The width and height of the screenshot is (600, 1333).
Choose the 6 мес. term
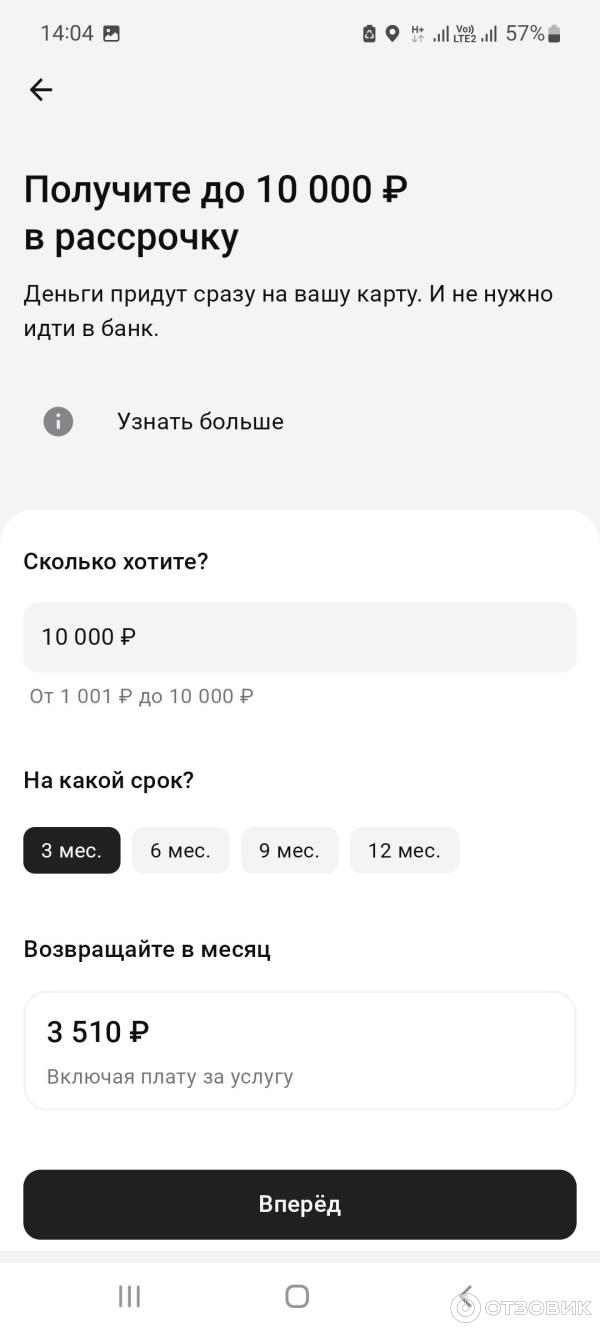(180, 851)
